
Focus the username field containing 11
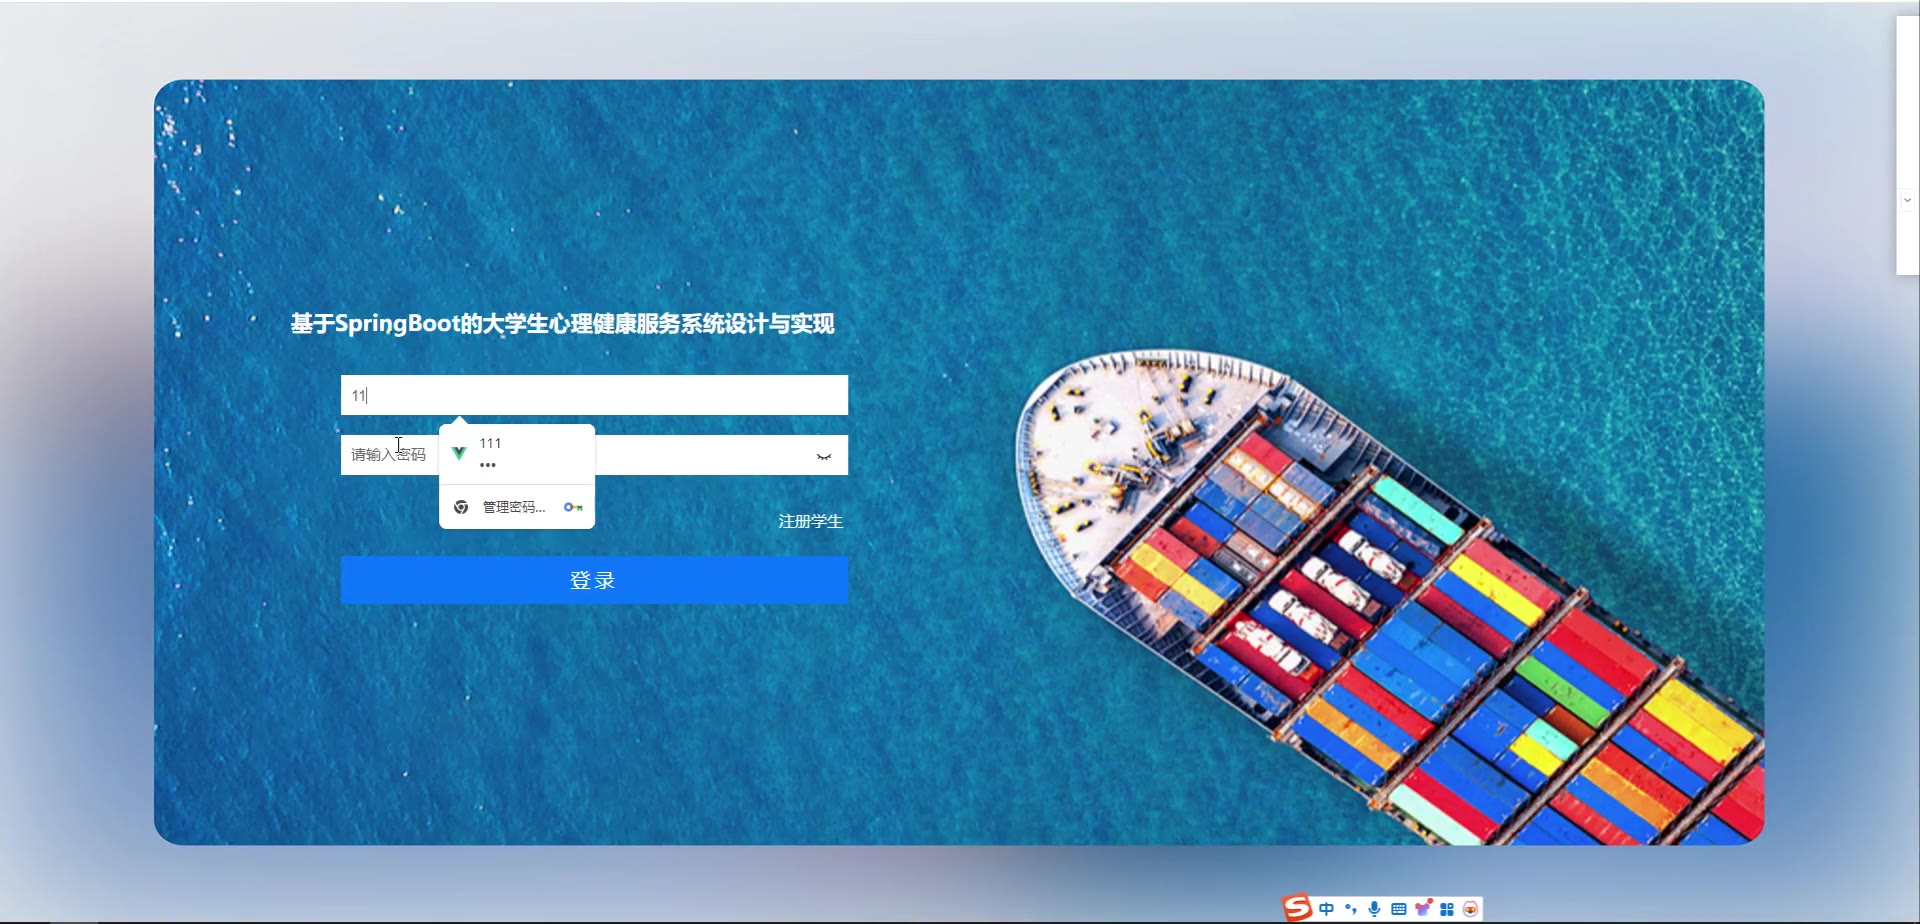point(594,395)
